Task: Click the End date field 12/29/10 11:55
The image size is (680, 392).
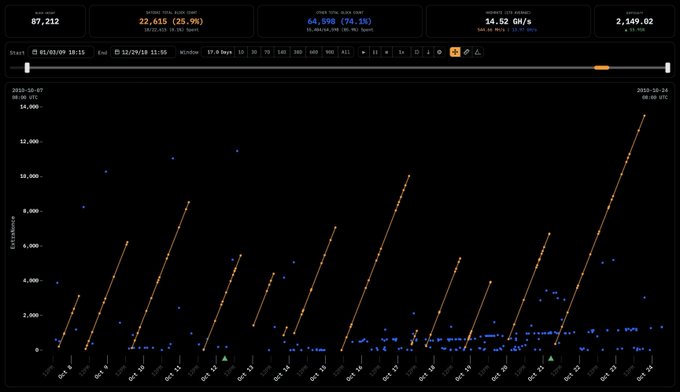Action: coord(144,52)
